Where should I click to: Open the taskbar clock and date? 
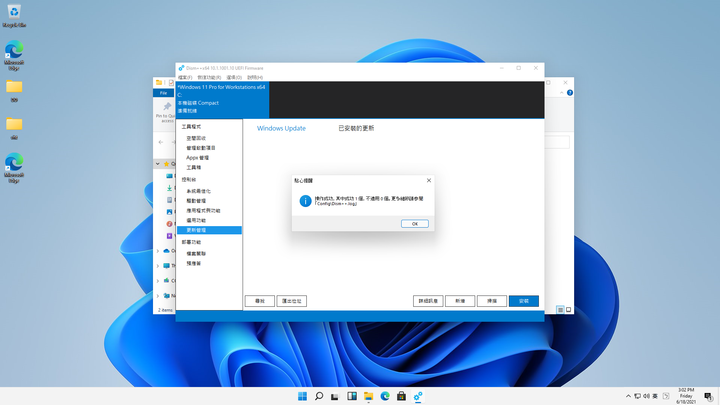click(x=686, y=396)
